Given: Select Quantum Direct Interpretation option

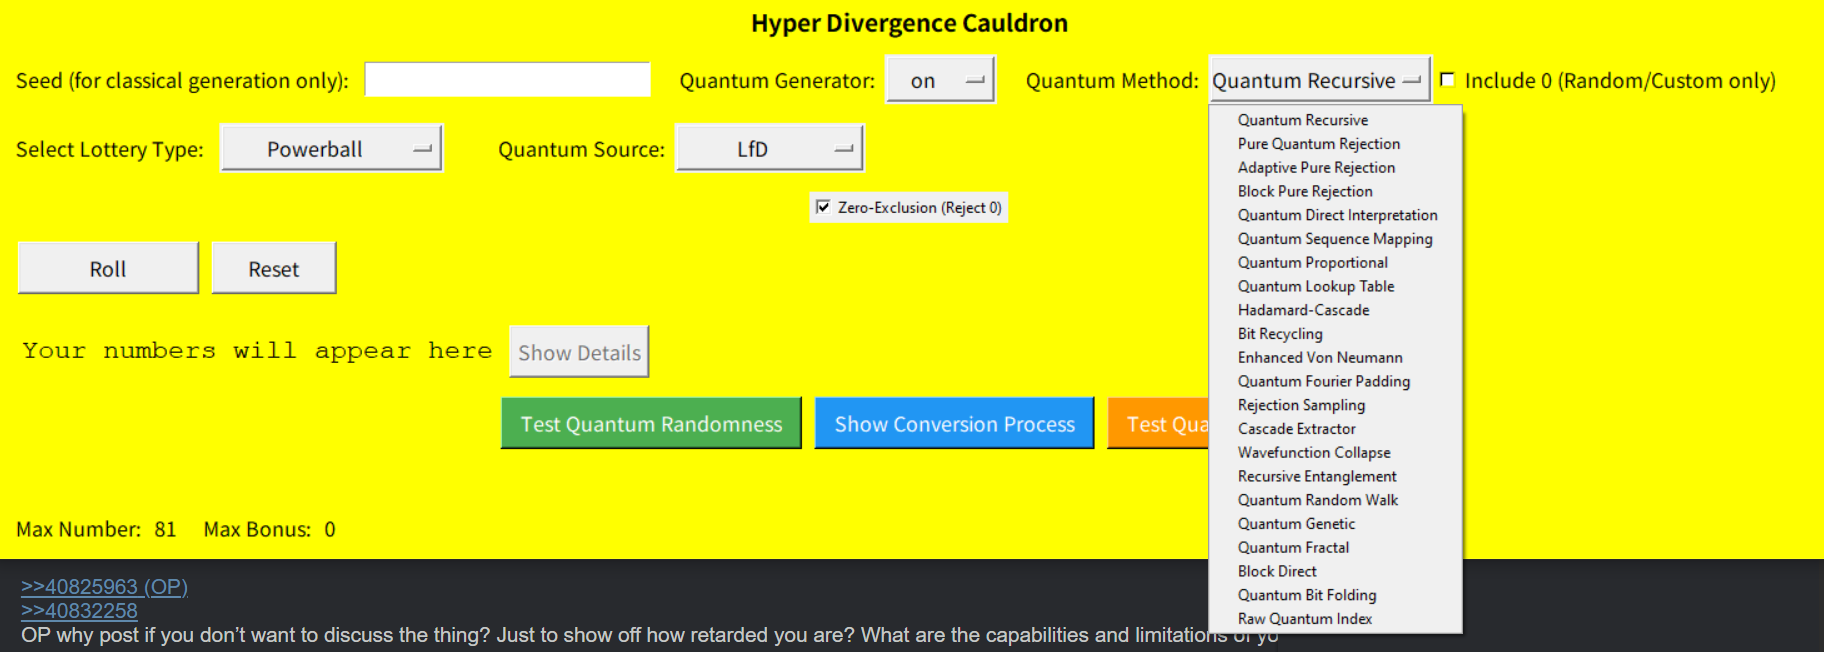Looking at the screenshot, I should pyautogui.click(x=1335, y=215).
